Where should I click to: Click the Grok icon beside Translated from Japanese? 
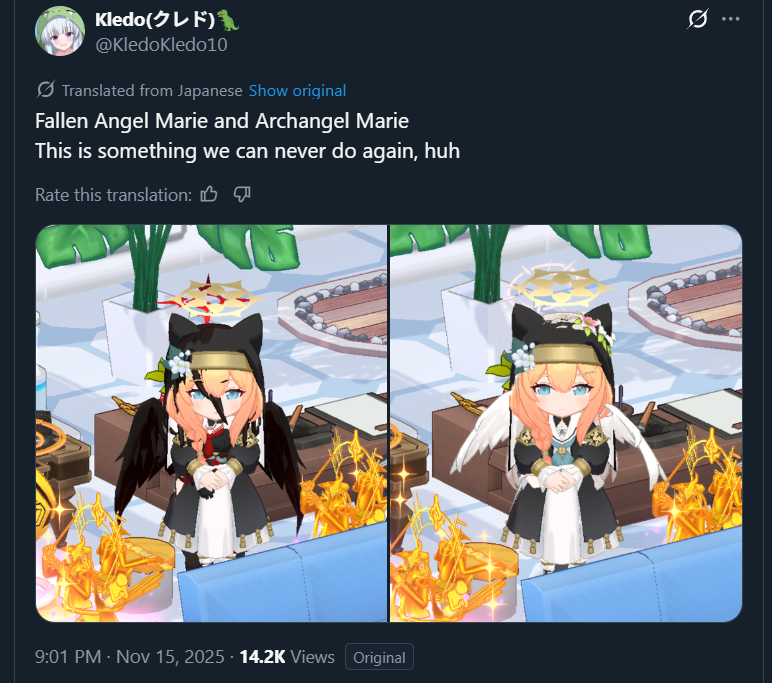45,90
